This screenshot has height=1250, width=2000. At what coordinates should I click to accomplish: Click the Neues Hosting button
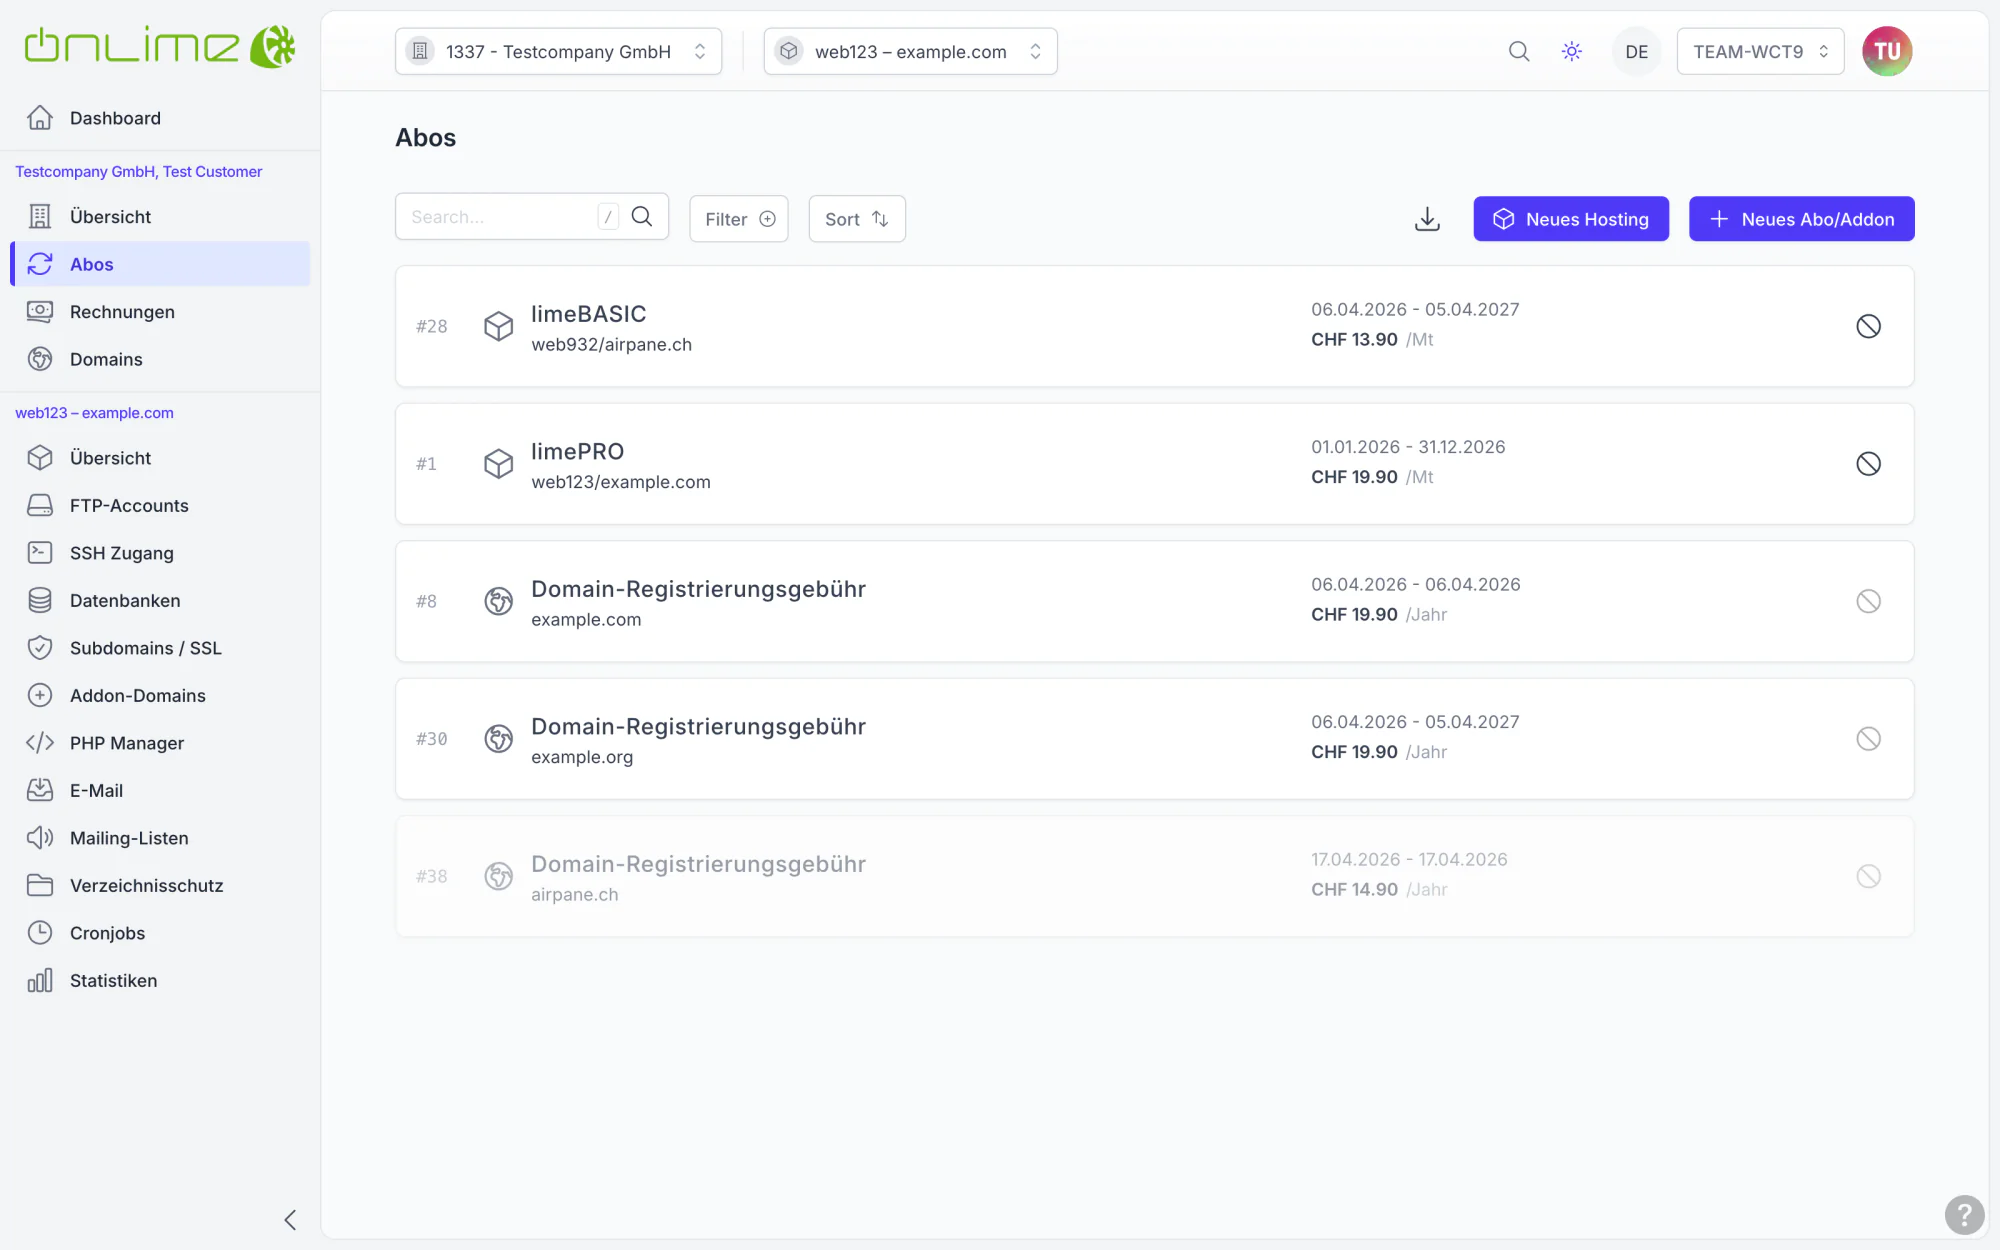pyautogui.click(x=1571, y=219)
